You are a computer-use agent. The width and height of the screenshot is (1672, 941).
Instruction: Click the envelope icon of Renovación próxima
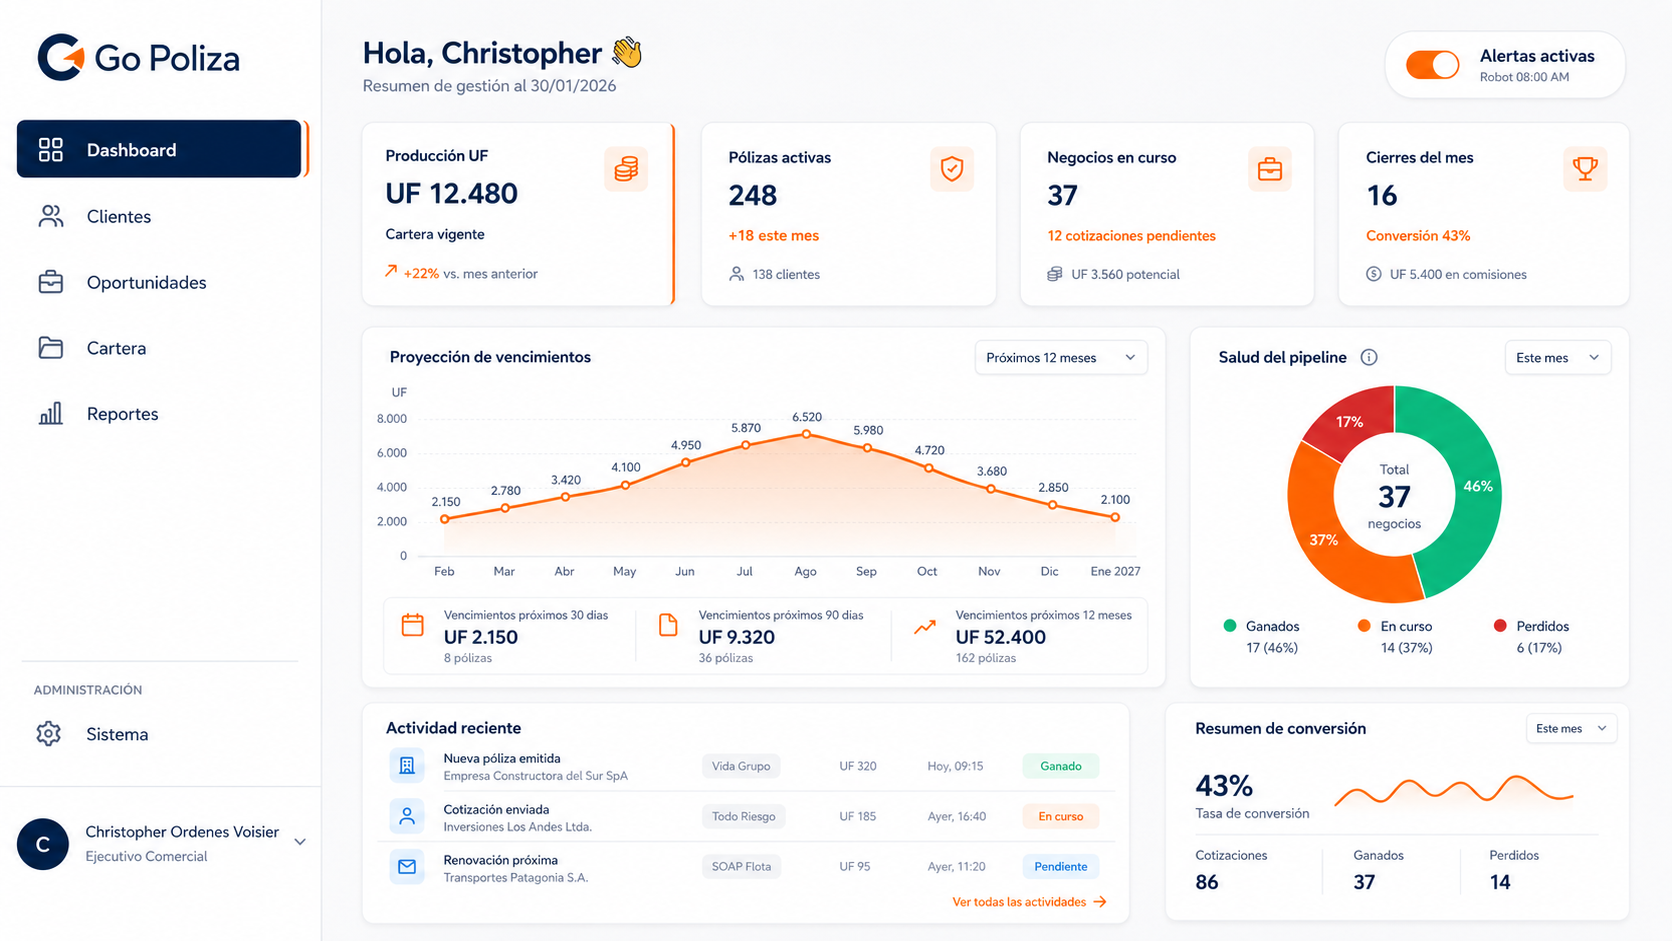pos(407,866)
